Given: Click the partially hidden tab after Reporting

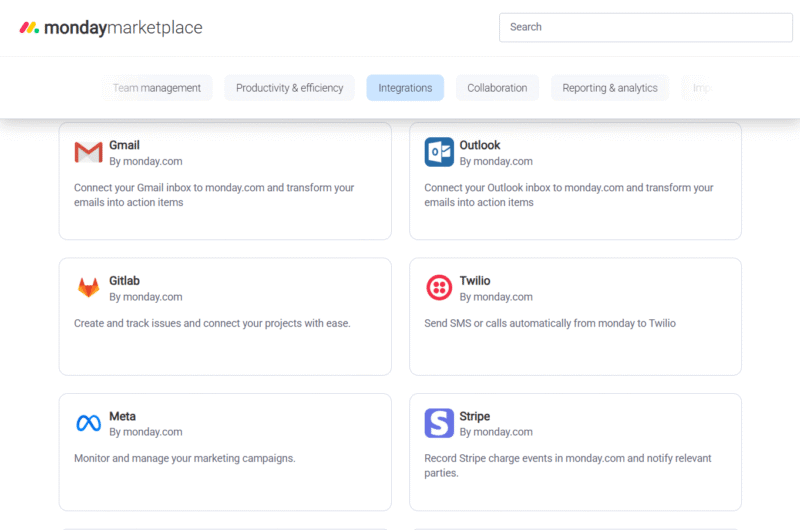Looking at the screenshot, I should (700, 88).
